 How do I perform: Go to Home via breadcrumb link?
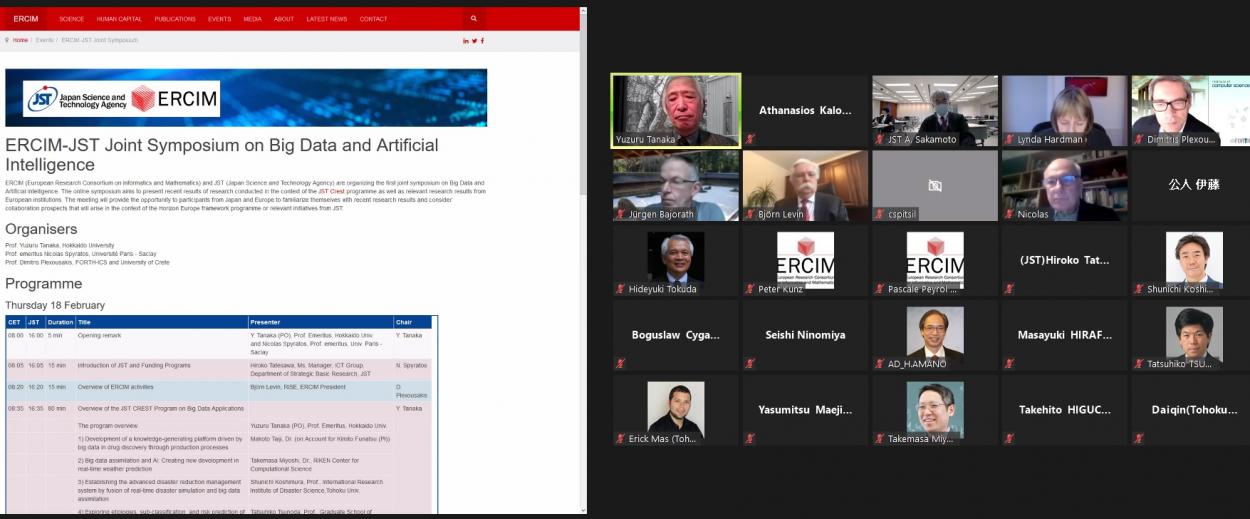click(x=20, y=40)
